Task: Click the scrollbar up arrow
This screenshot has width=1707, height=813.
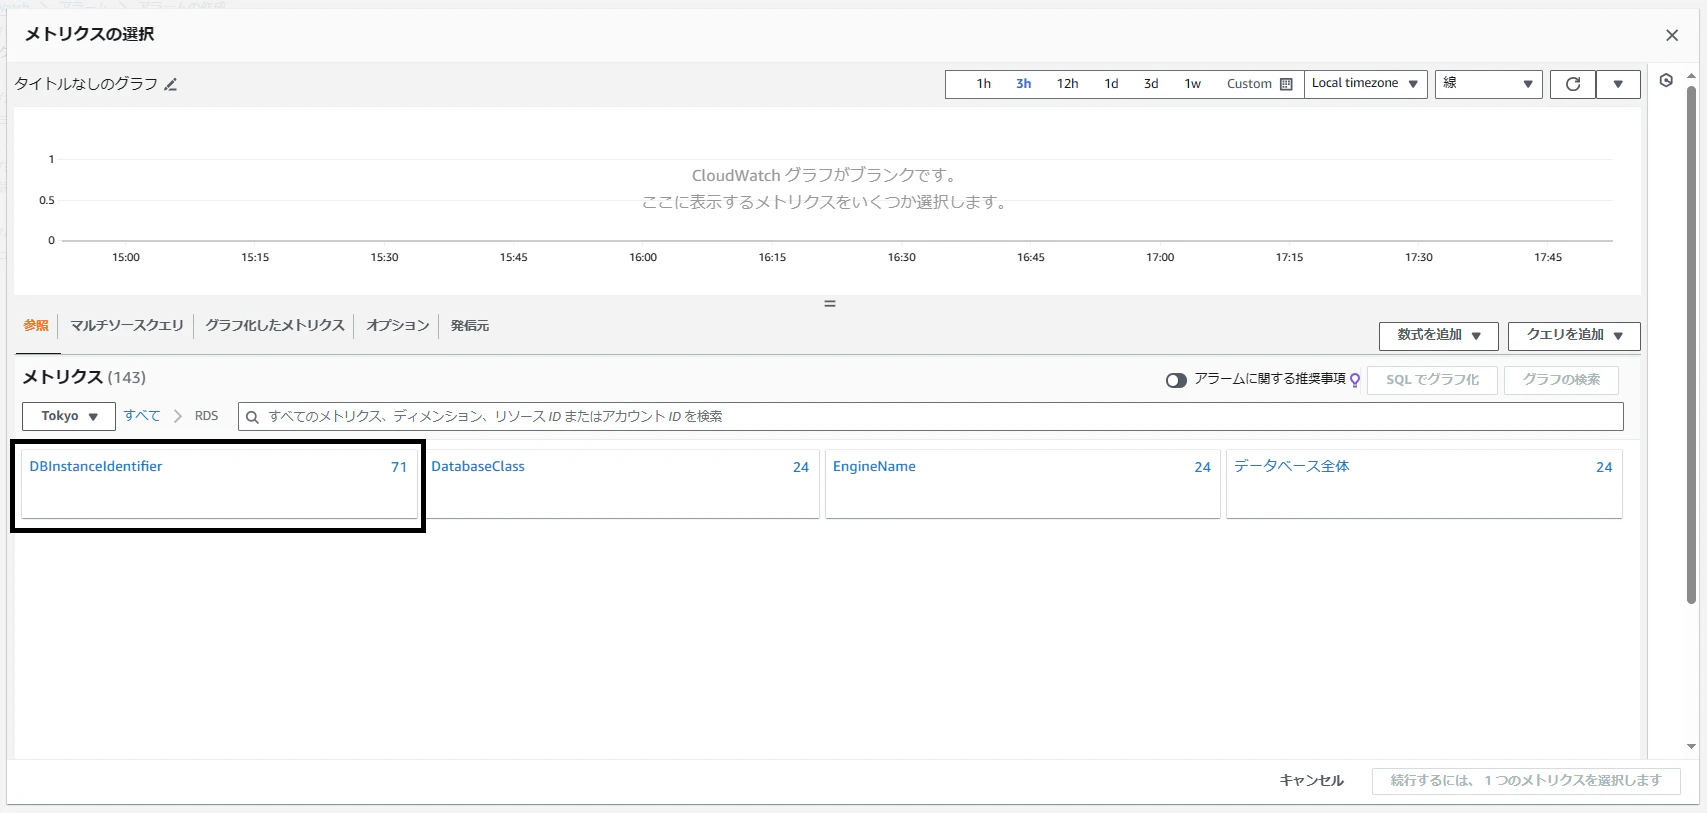Action: 1691,75
